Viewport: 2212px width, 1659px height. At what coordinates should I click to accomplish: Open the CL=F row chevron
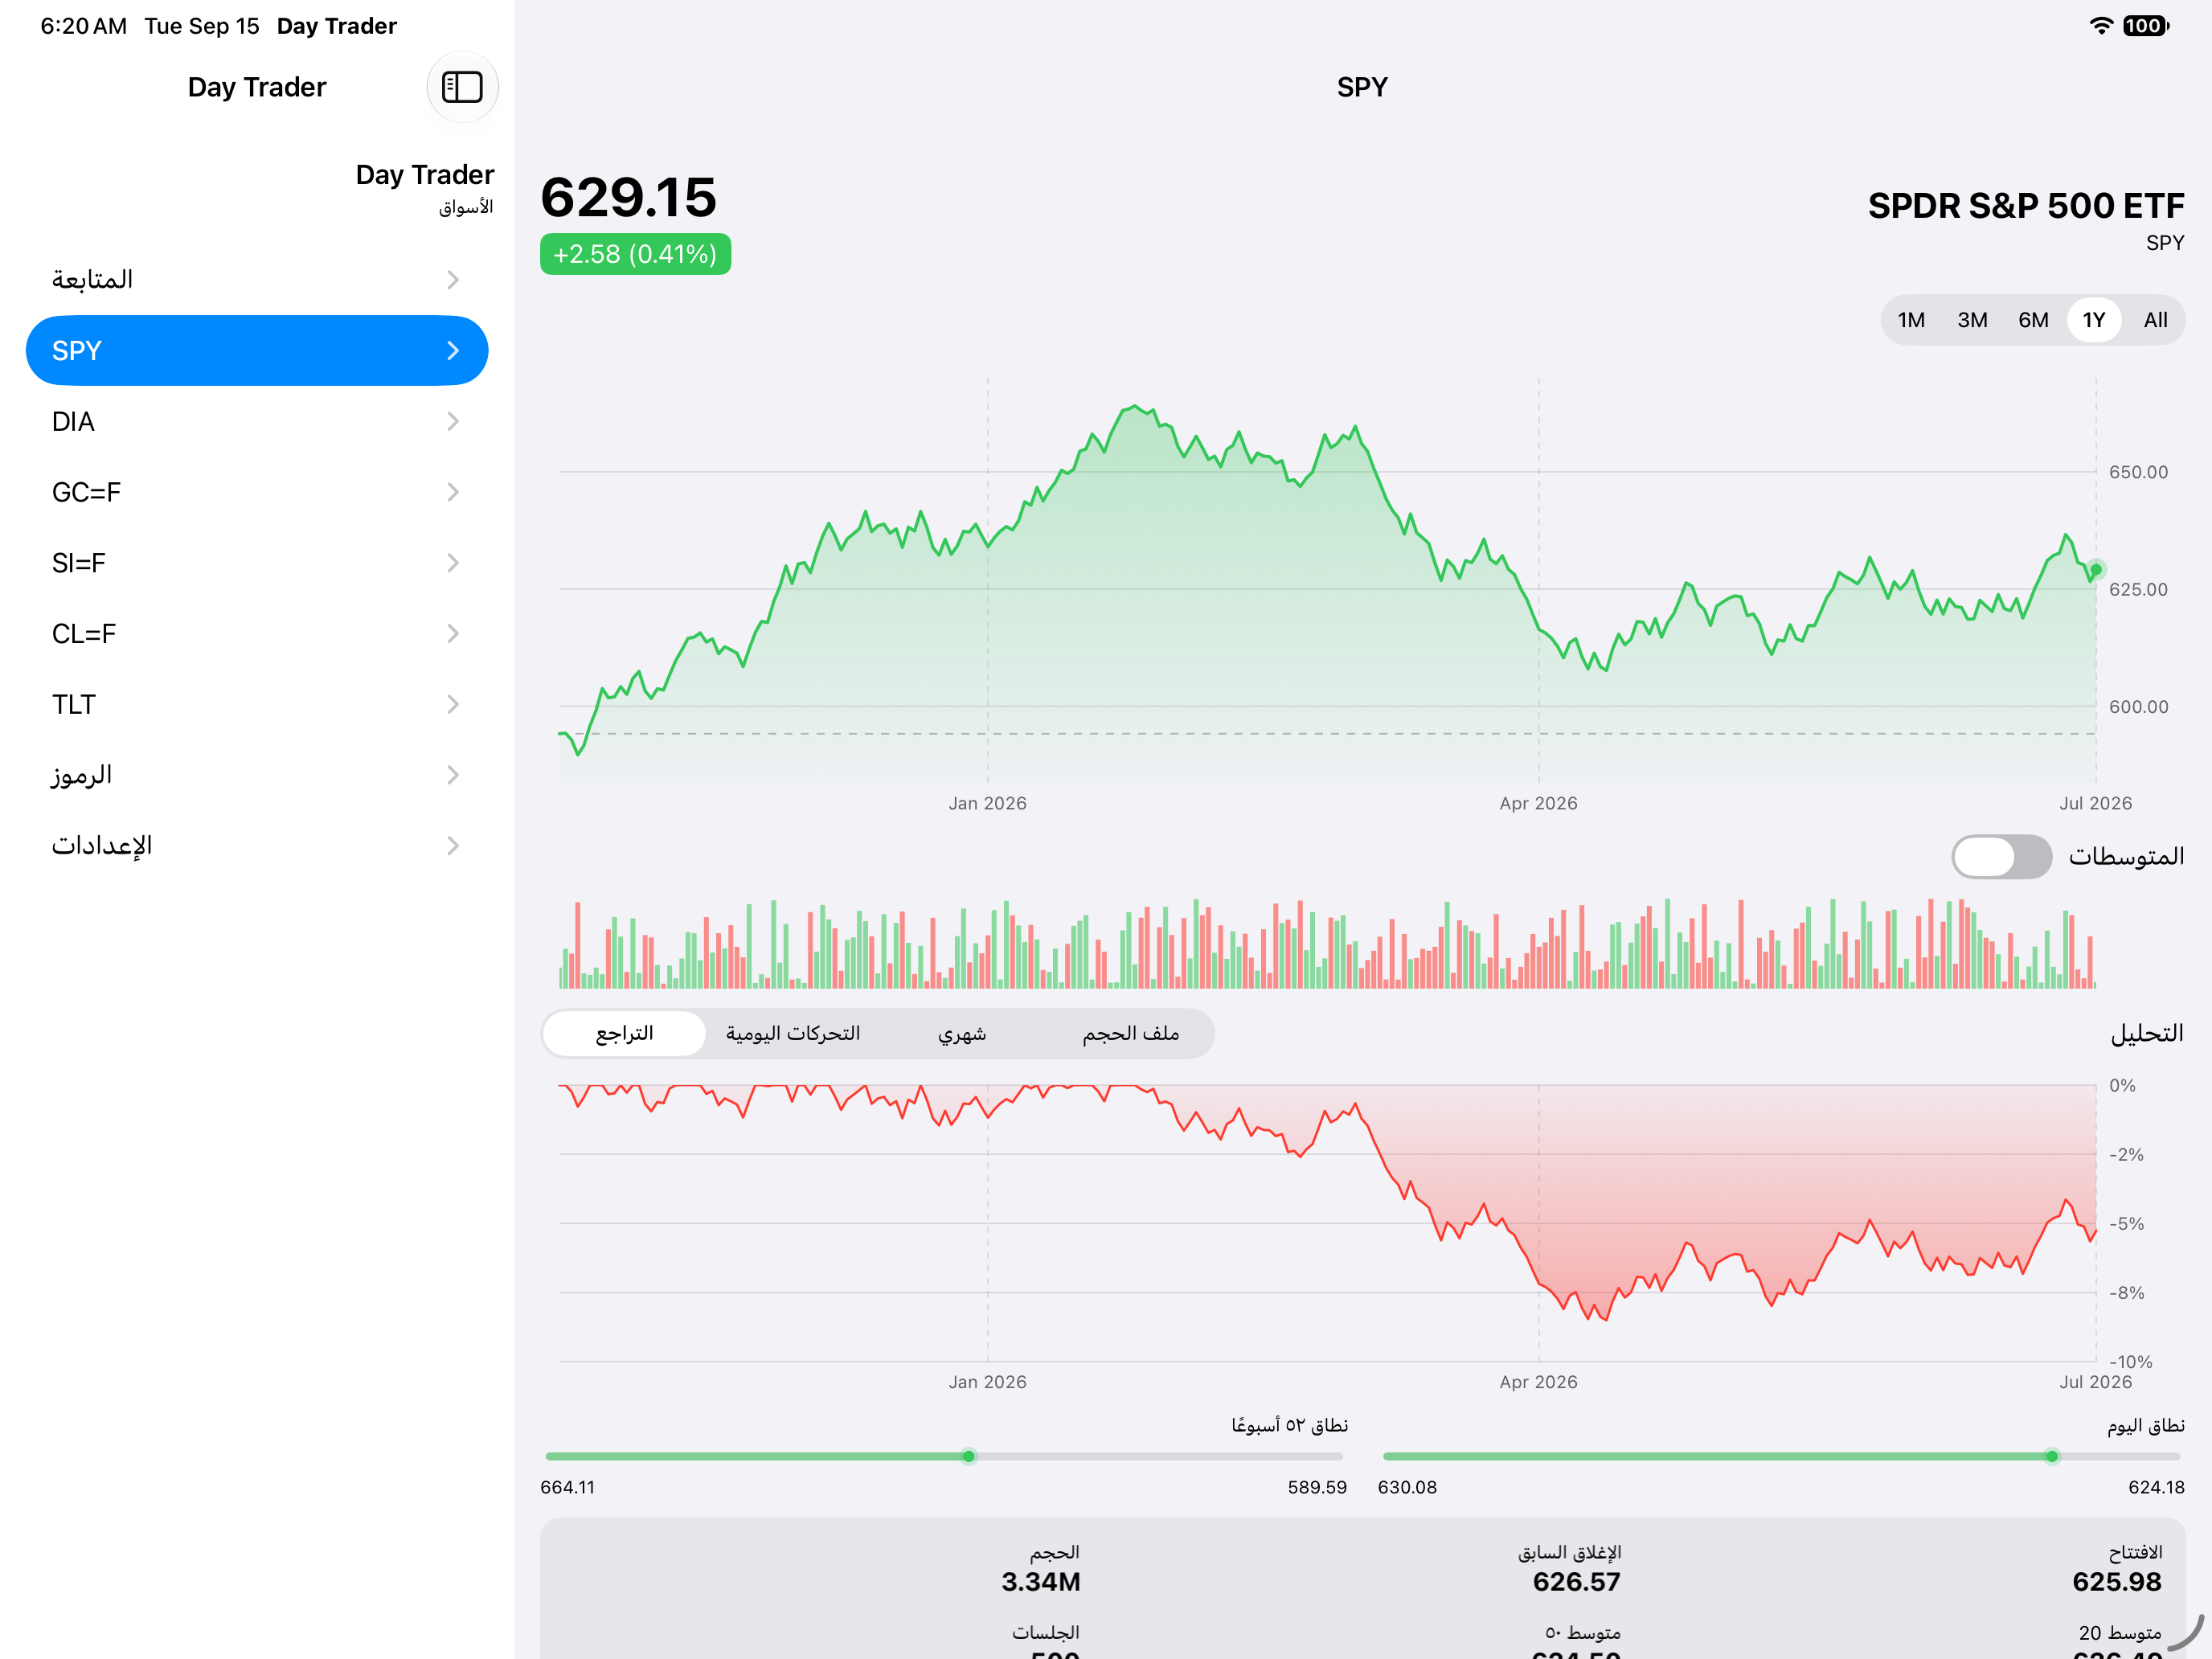coord(453,634)
